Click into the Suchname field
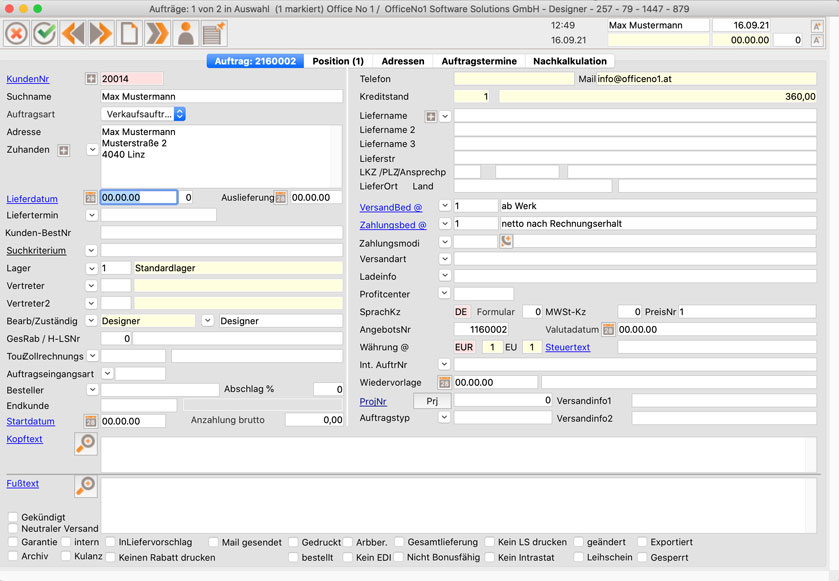 click(222, 96)
